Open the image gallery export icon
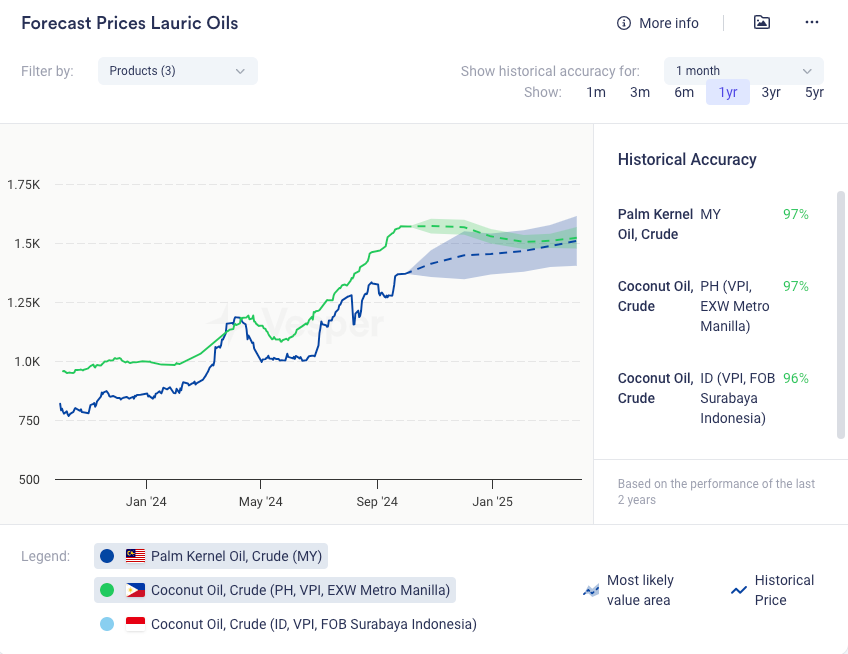This screenshot has height=654, width=848. 762,23
